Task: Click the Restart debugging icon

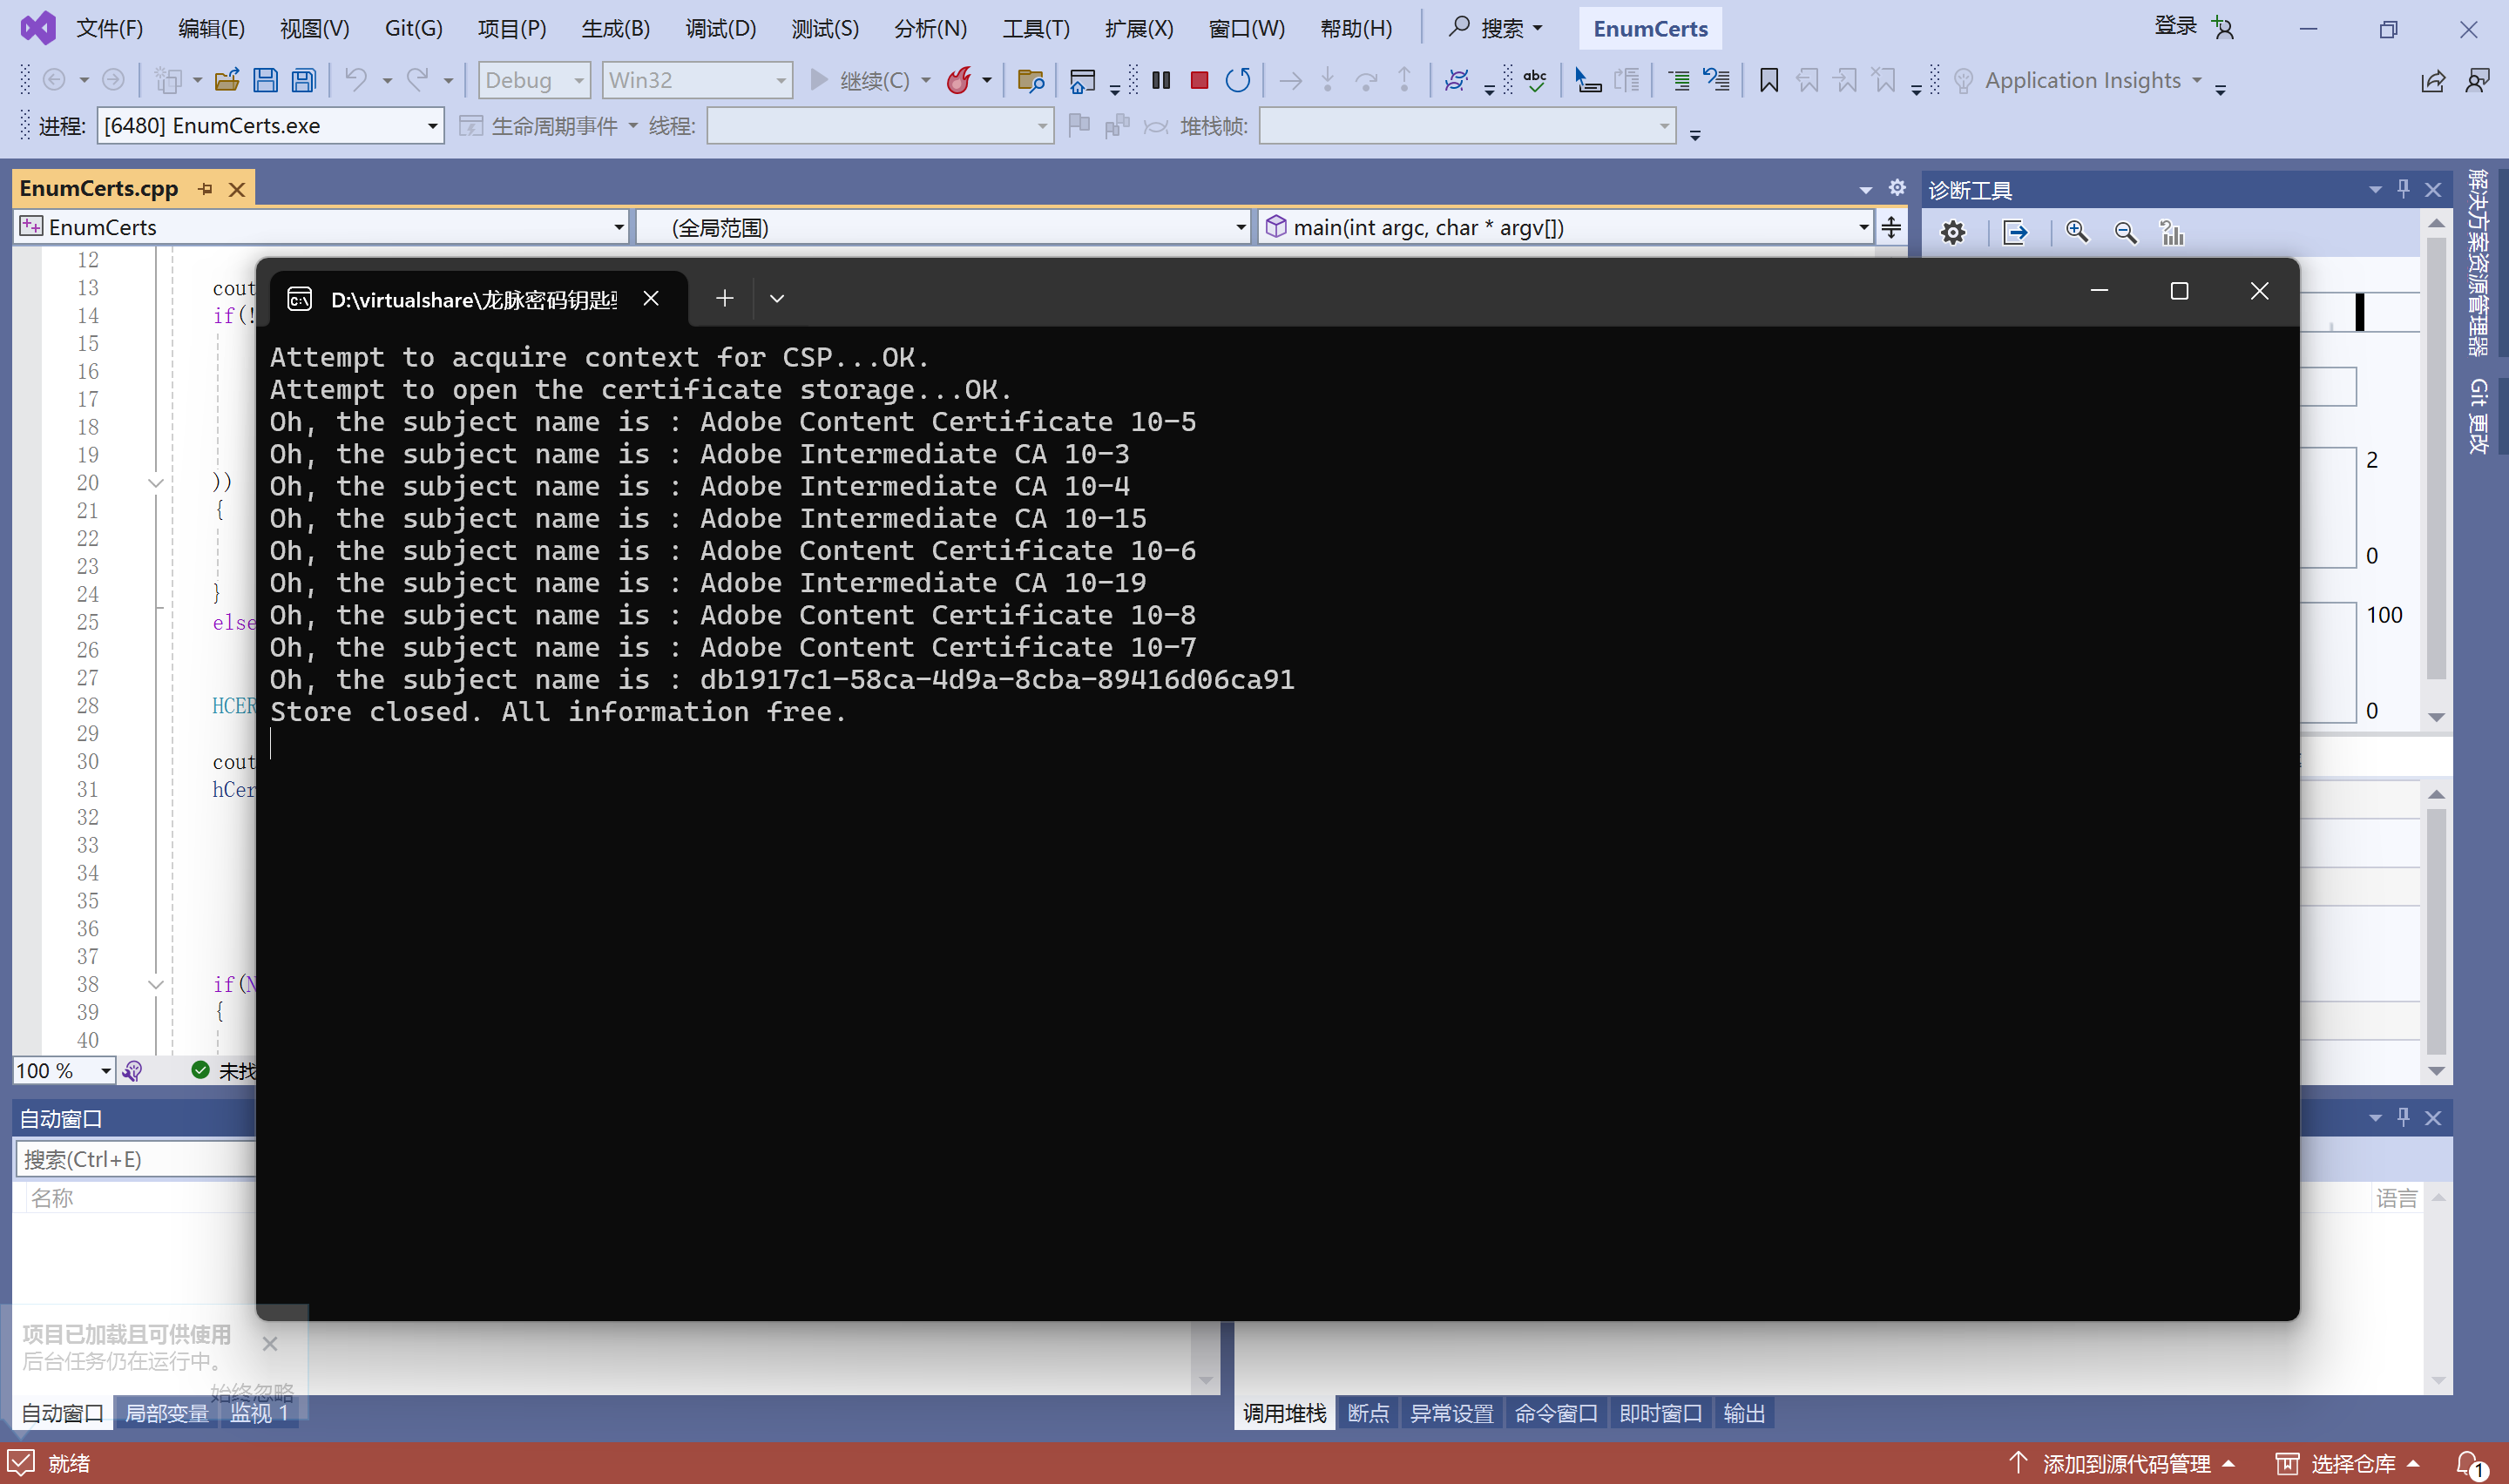Action: 1238,80
